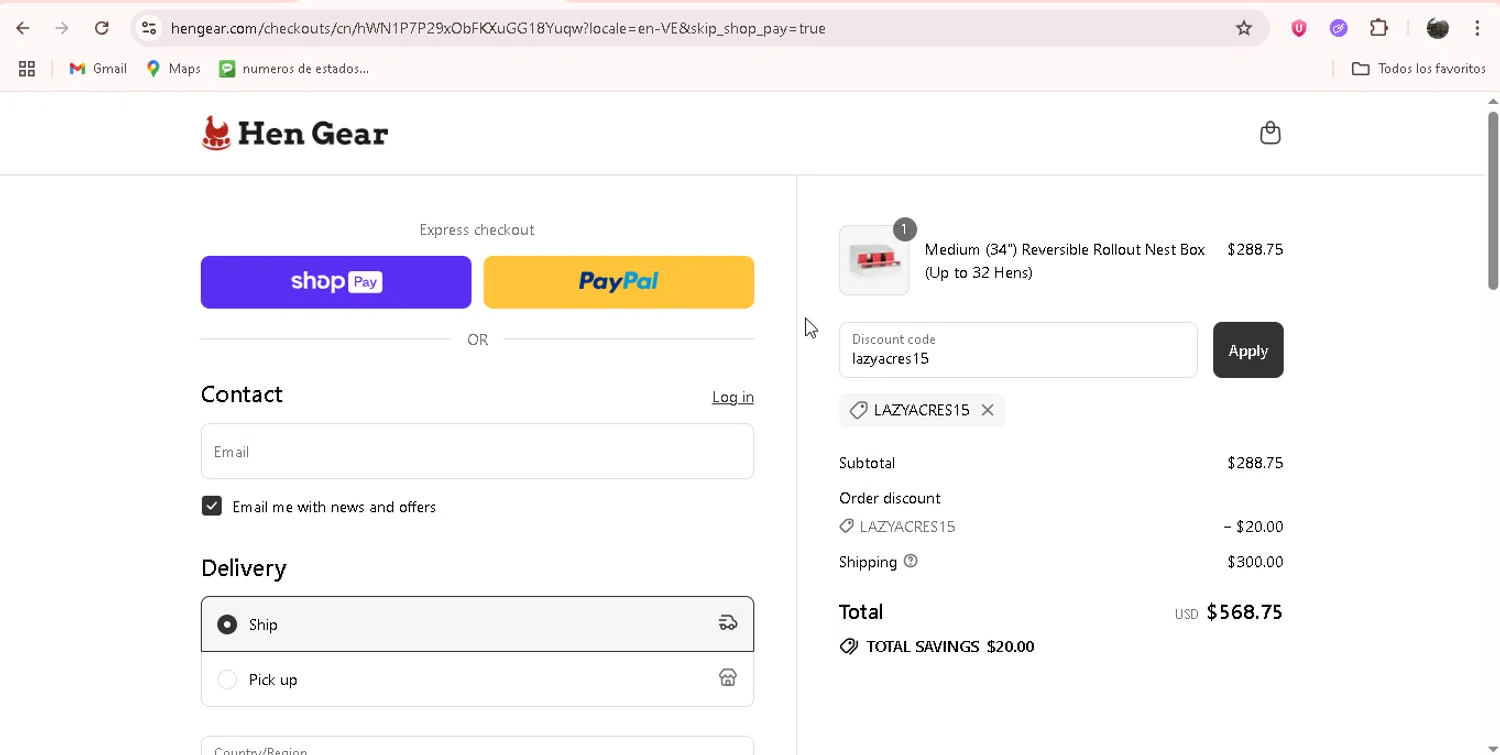Viewport: 1500px width, 755px height.
Task: Open the 'numeros de estados...' bookmark
Action: pos(294,69)
